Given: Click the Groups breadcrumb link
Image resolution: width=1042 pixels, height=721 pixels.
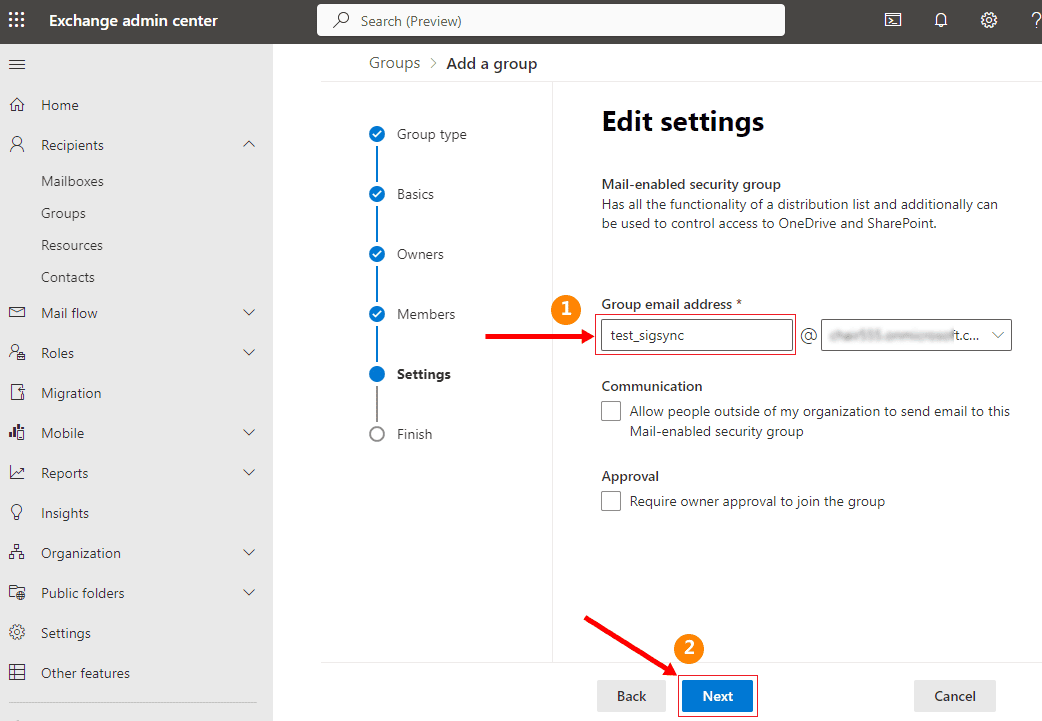Looking at the screenshot, I should pos(394,63).
